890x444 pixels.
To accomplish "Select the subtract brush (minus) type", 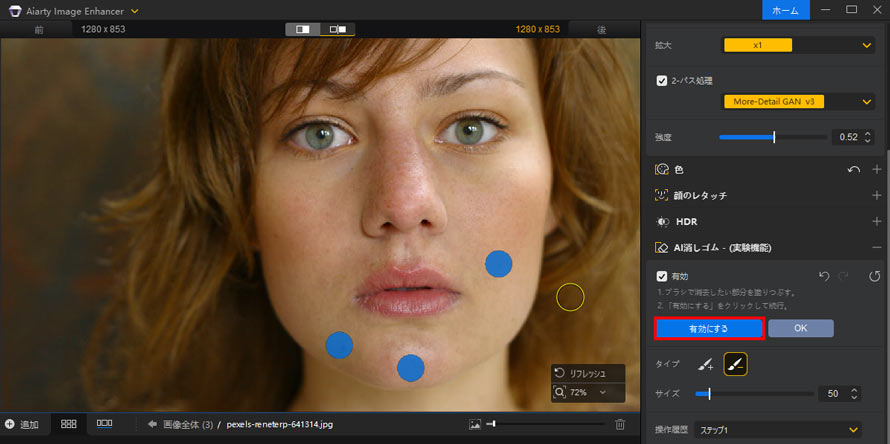I will (x=735, y=364).
